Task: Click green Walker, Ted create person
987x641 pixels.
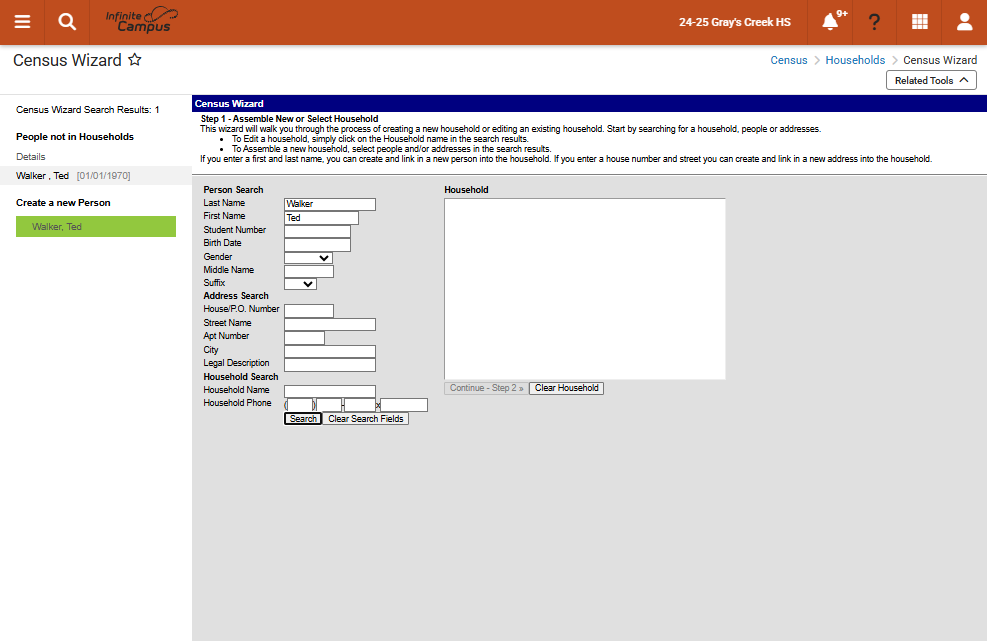Action: [x=96, y=227]
